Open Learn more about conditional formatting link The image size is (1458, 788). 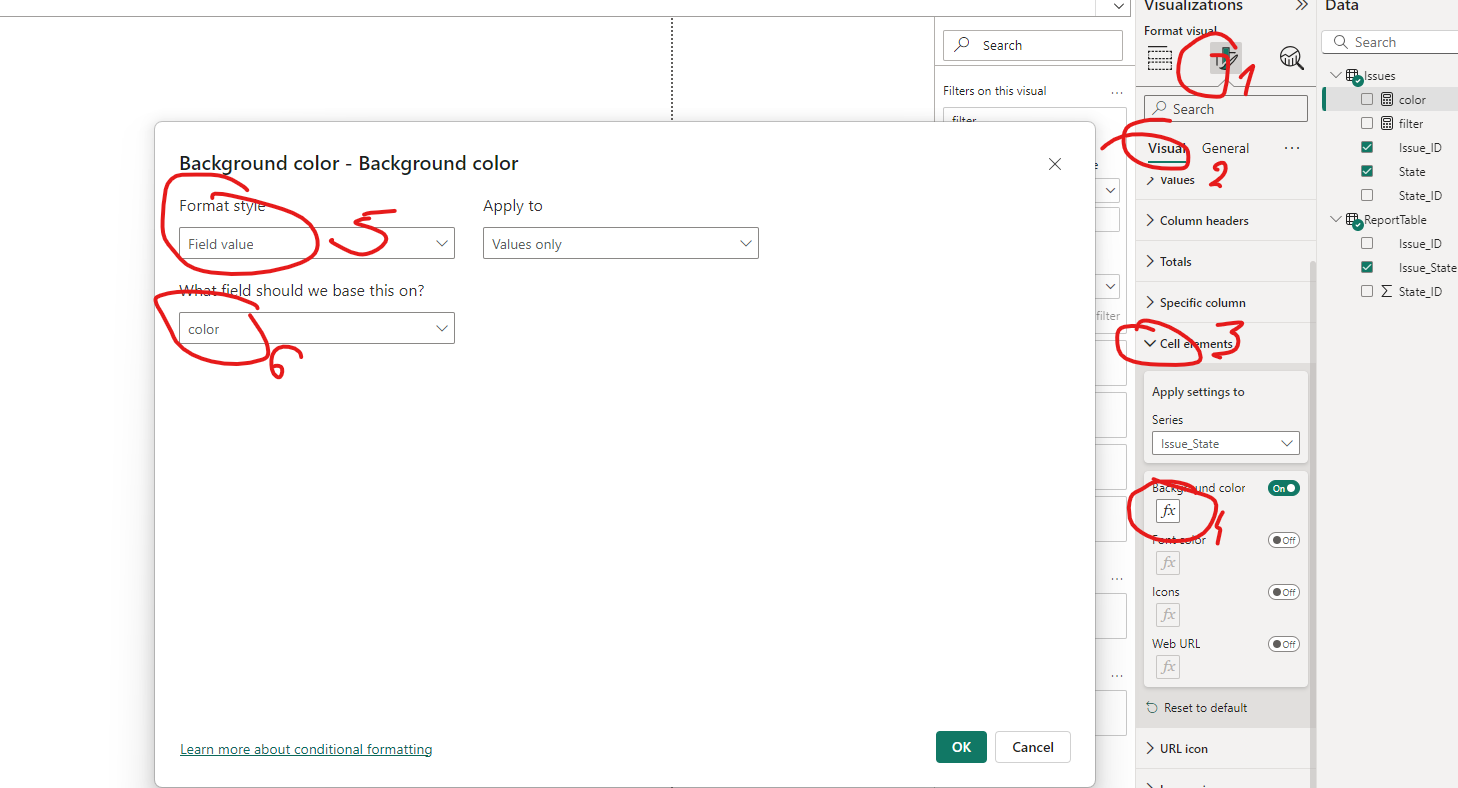coord(306,749)
